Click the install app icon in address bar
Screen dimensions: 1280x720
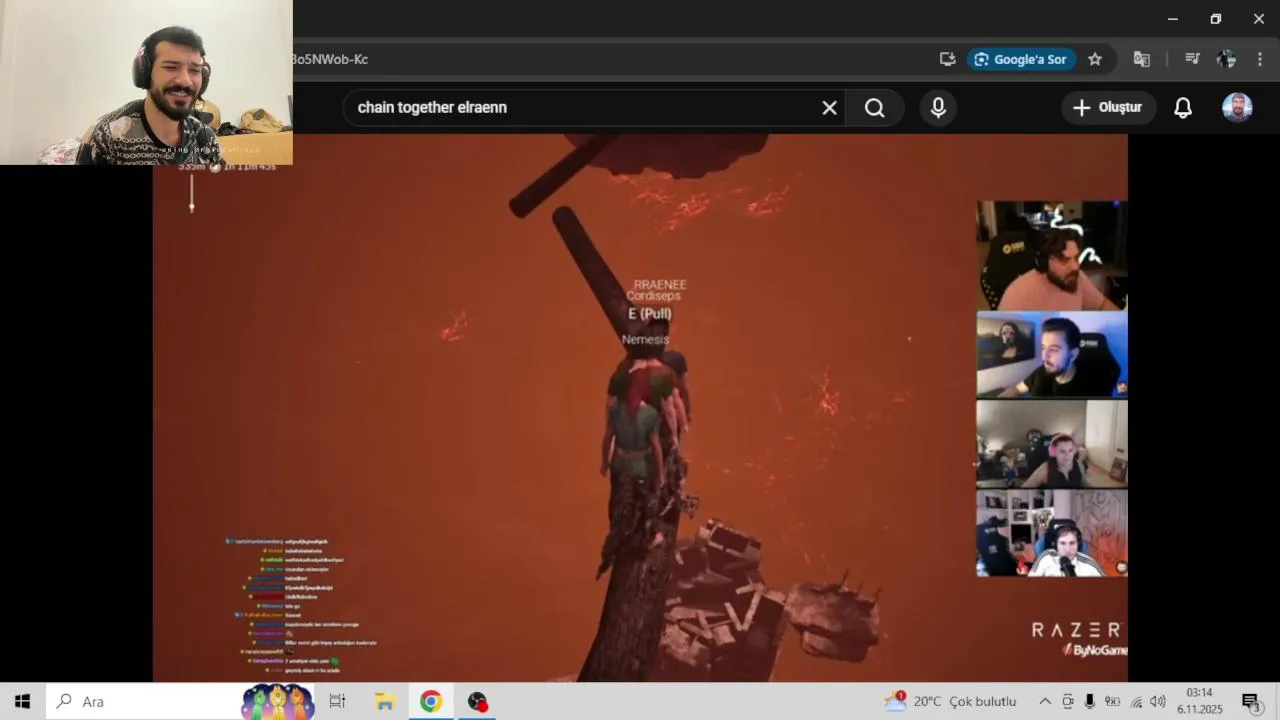point(948,59)
